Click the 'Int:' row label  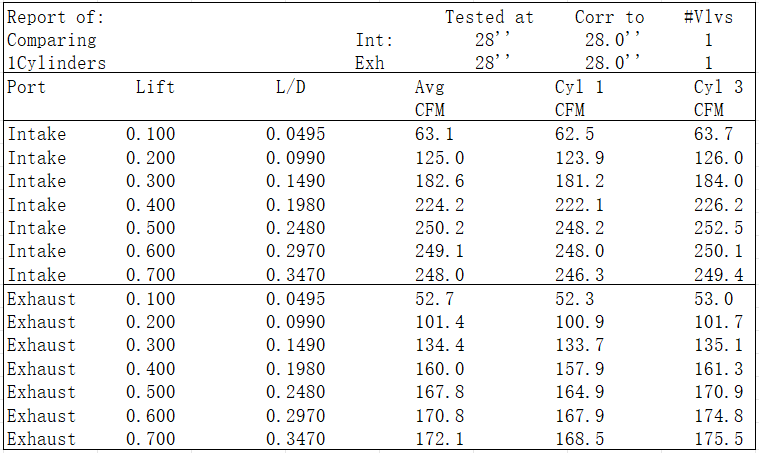tap(375, 40)
